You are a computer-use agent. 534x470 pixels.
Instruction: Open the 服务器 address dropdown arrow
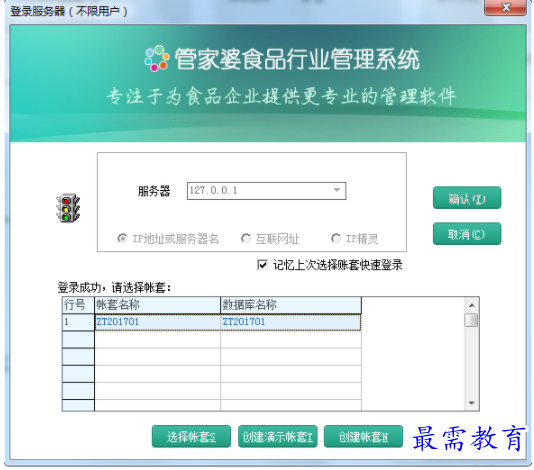(337, 190)
